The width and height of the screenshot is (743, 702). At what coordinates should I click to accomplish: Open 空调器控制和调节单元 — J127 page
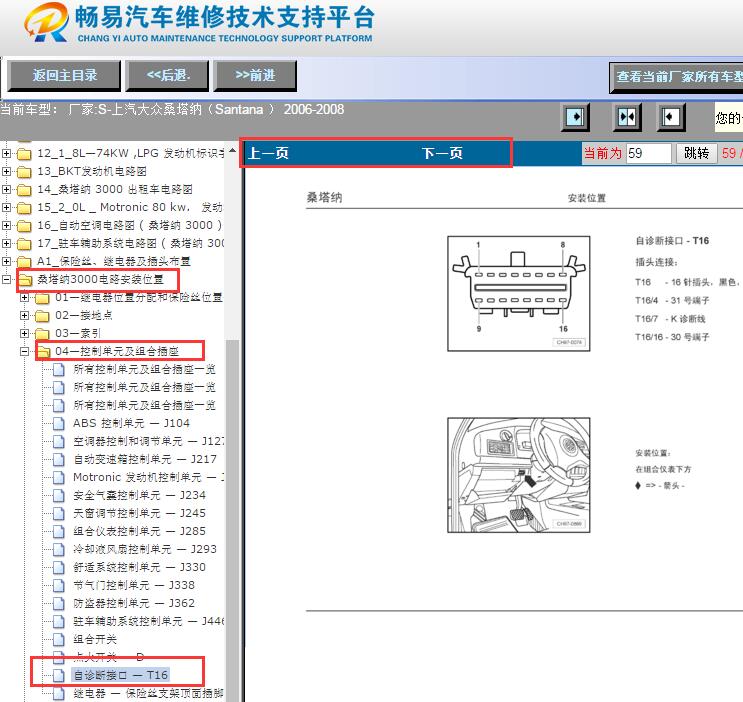(148, 441)
